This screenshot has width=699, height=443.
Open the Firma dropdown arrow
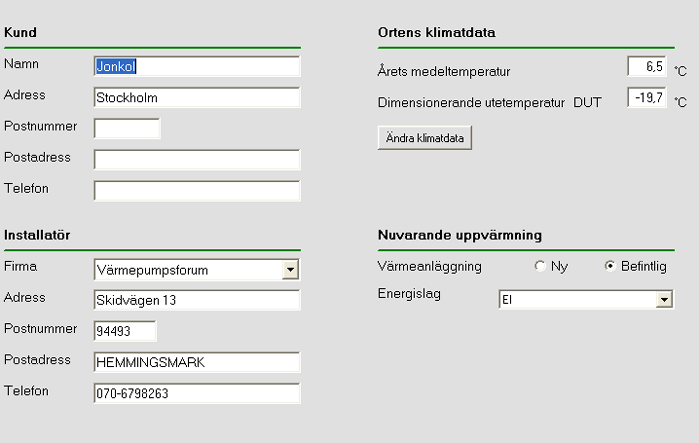pyautogui.click(x=290, y=269)
